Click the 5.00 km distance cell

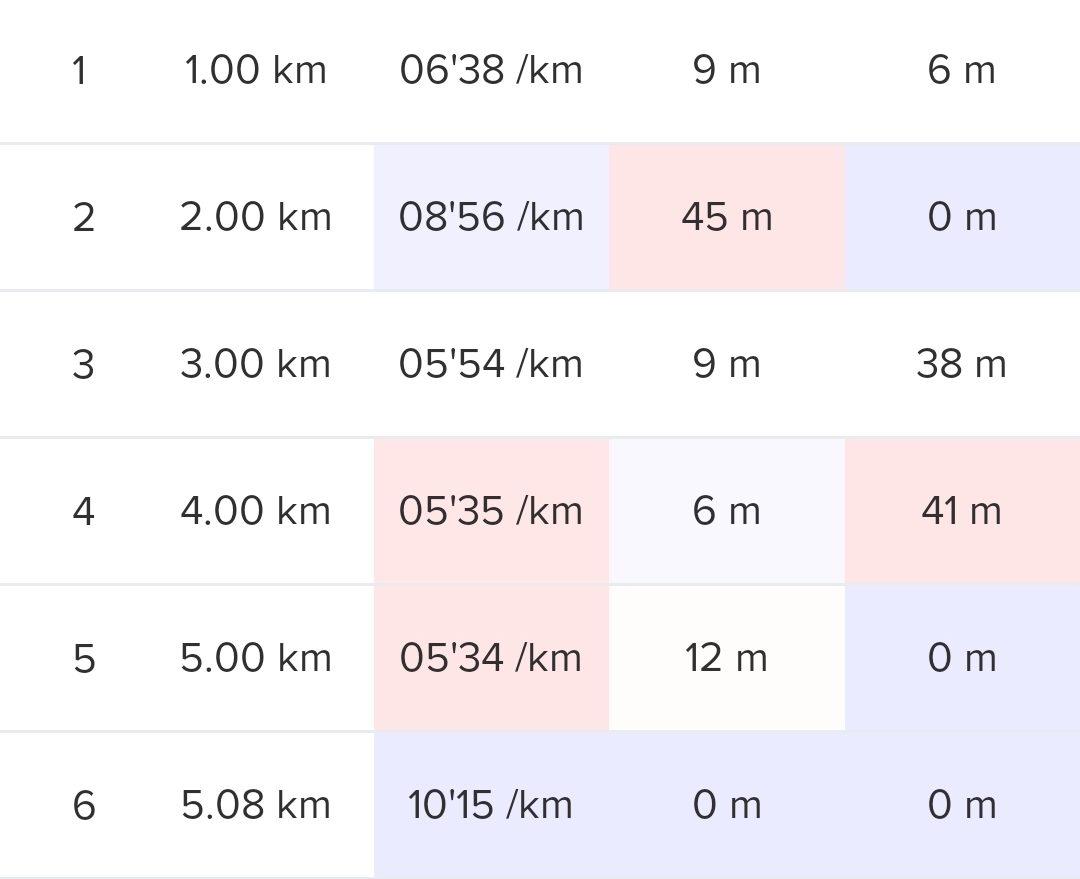tap(255, 659)
